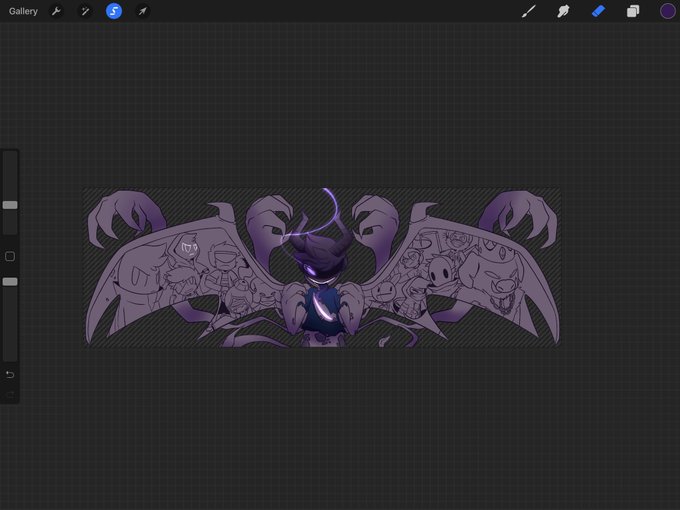Open the Adjustments magic wand menu

(x=85, y=11)
